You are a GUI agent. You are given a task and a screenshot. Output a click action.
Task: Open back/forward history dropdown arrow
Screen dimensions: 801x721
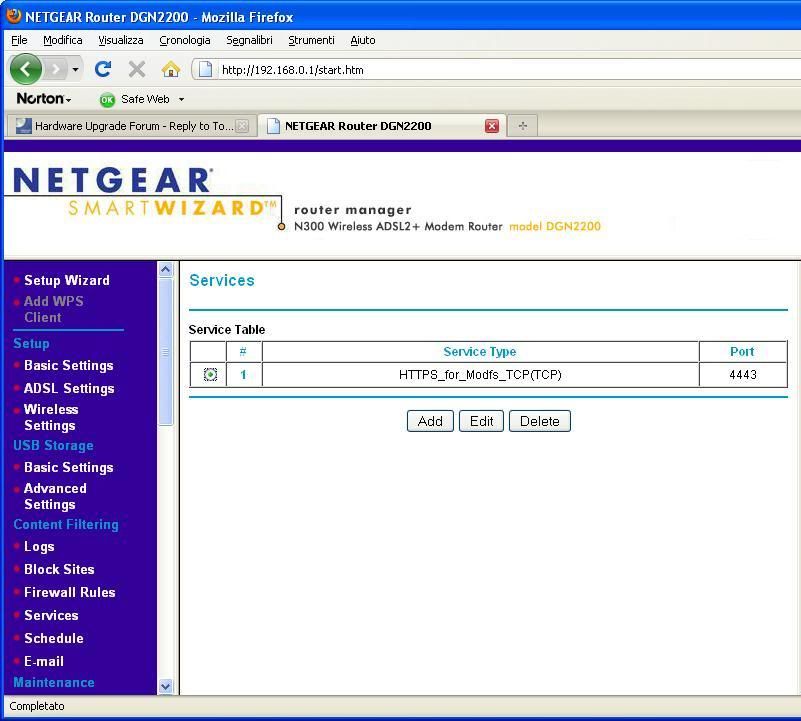coord(75,70)
